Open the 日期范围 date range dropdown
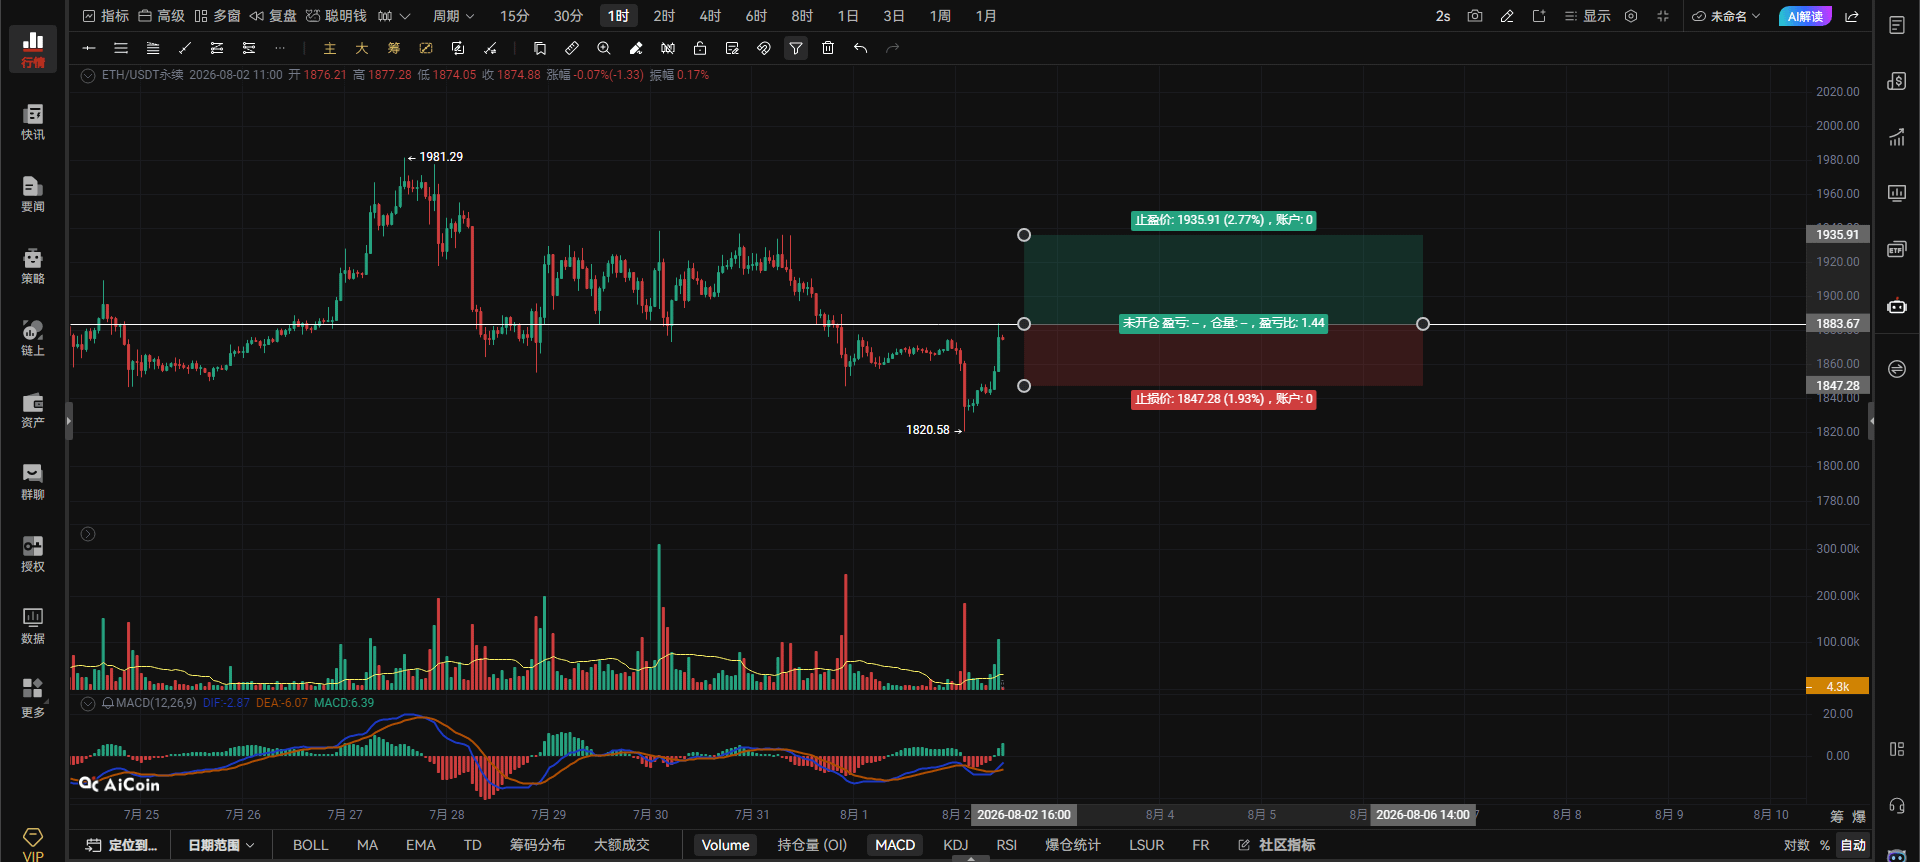The height and width of the screenshot is (862, 1920). click(x=221, y=845)
